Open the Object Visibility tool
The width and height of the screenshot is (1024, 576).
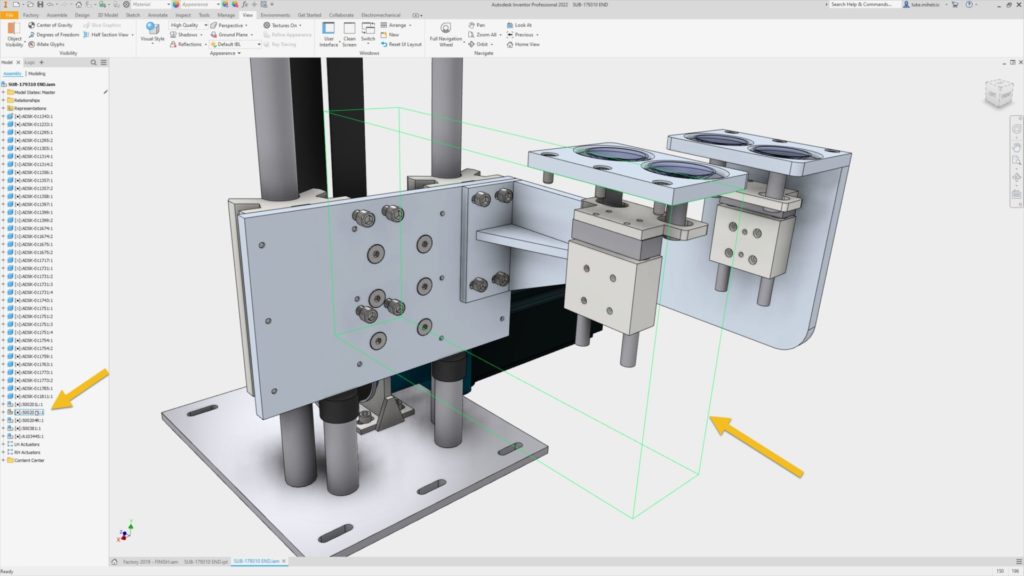pyautogui.click(x=14, y=34)
